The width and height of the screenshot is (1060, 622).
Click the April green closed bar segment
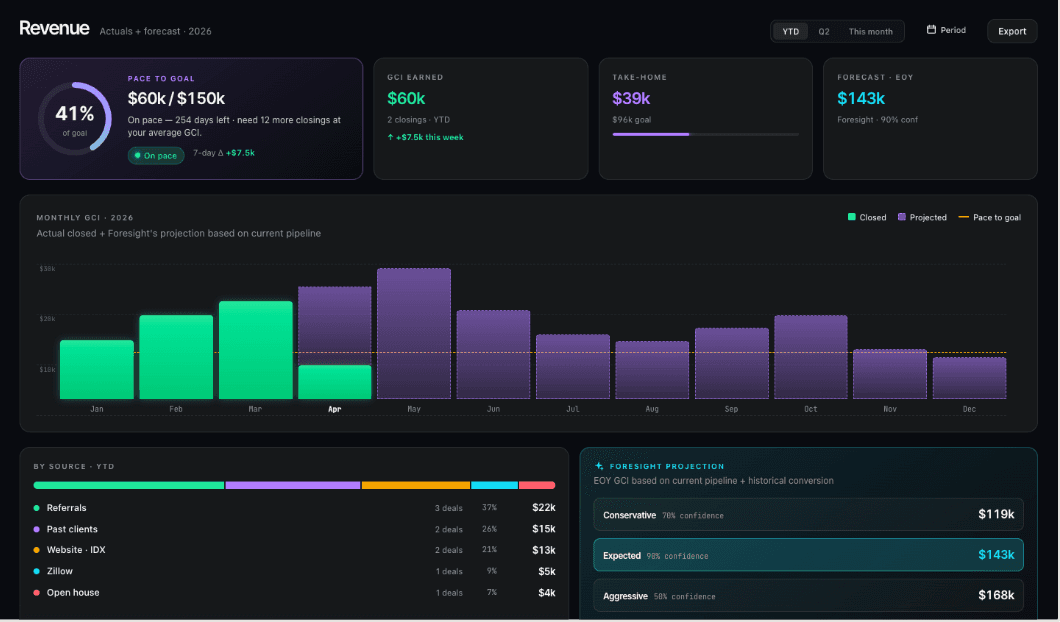335,382
